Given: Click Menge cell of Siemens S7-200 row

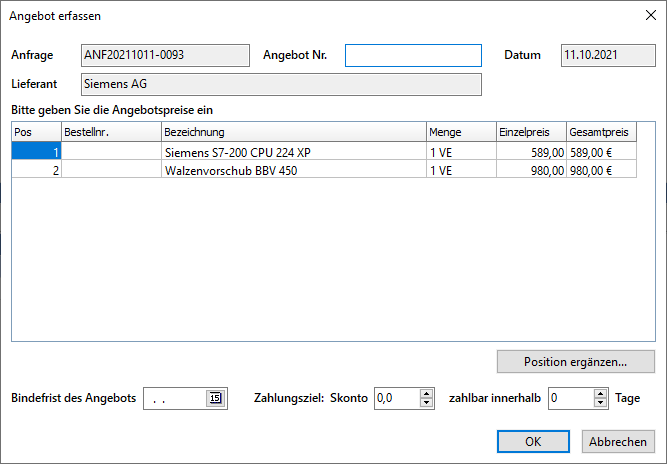Looking at the screenshot, I should click(x=461, y=152).
